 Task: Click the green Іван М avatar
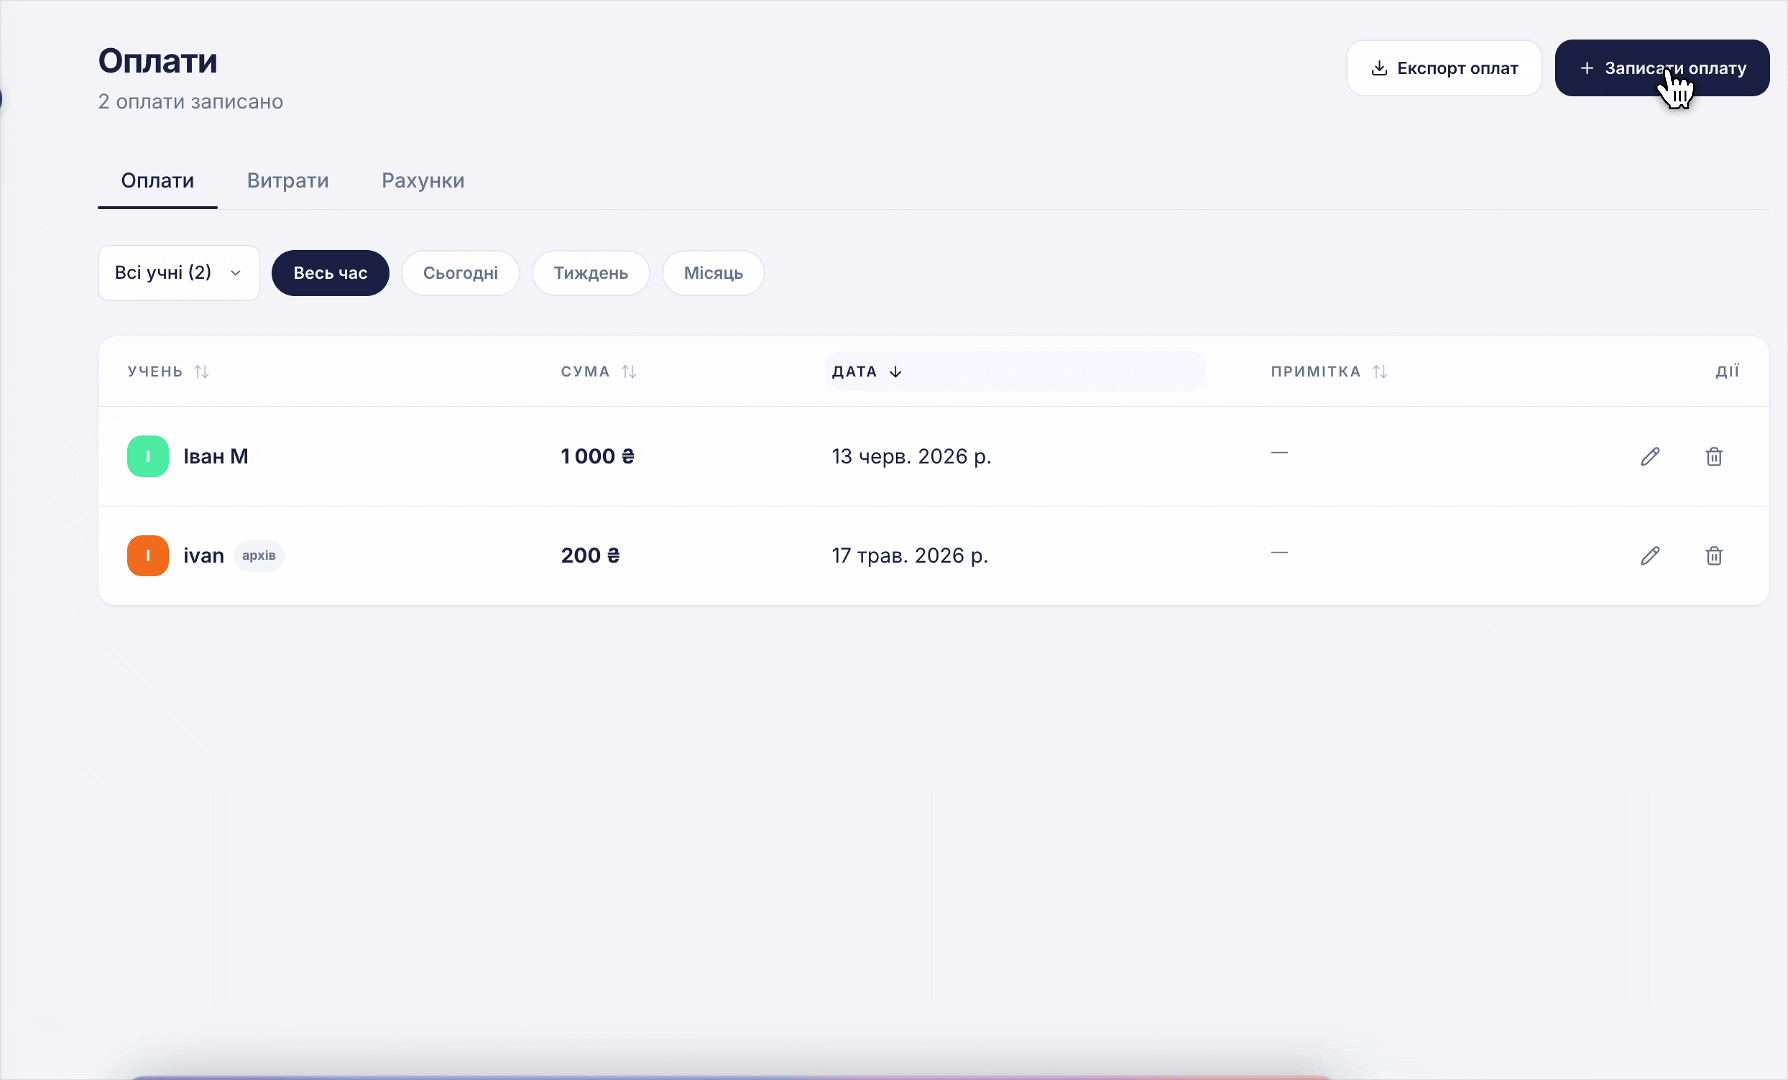click(148, 456)
